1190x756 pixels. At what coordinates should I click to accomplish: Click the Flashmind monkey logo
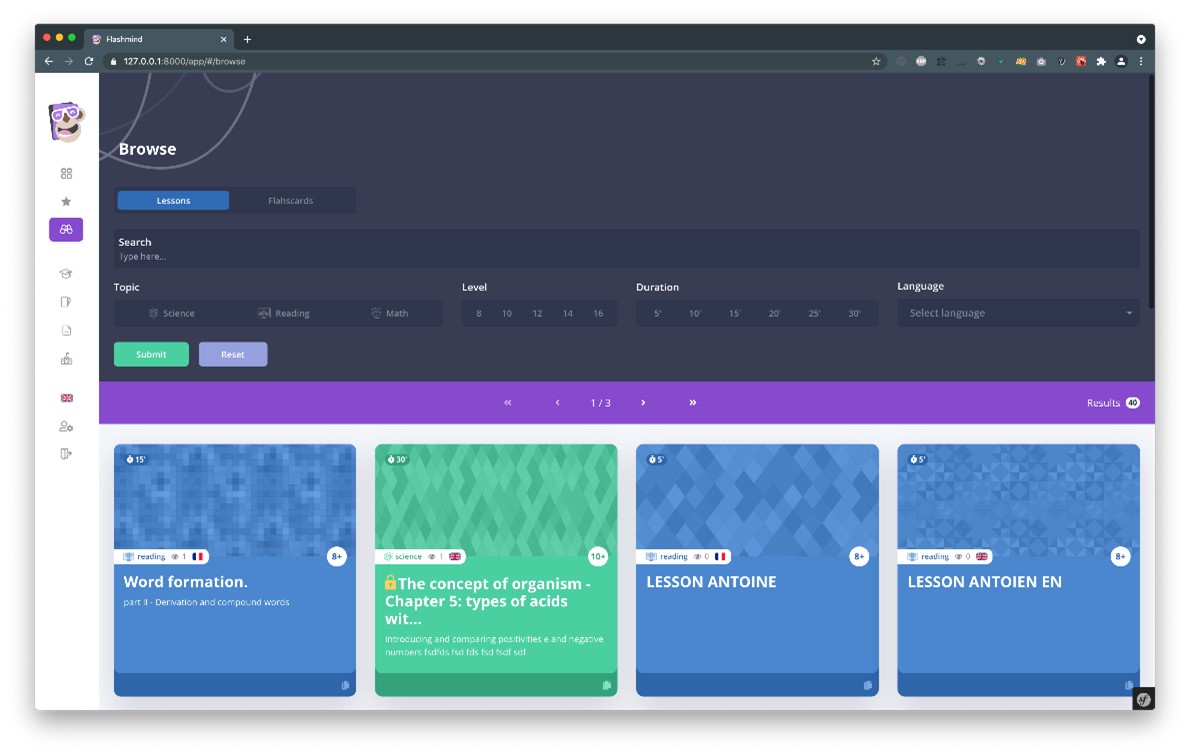66,122
